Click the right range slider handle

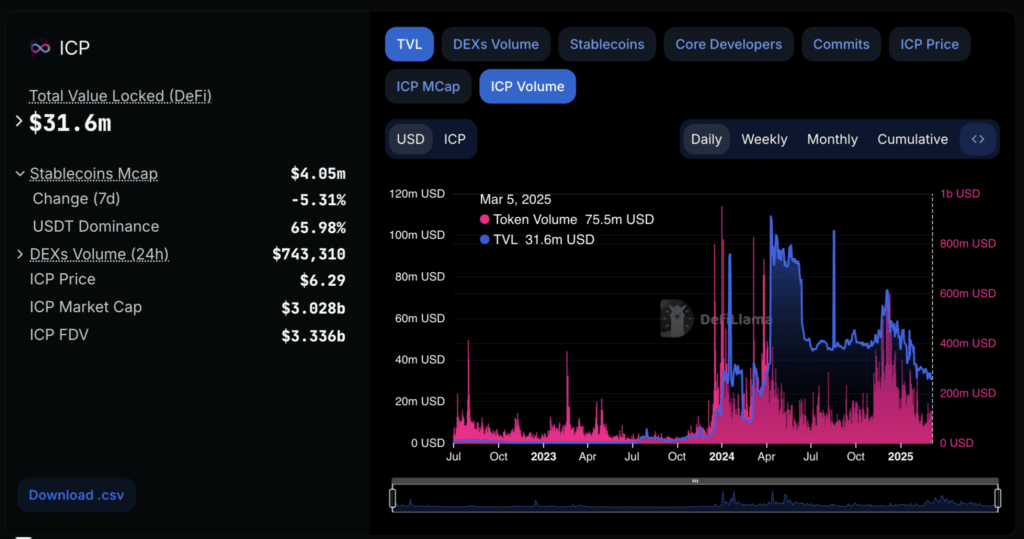998,498
